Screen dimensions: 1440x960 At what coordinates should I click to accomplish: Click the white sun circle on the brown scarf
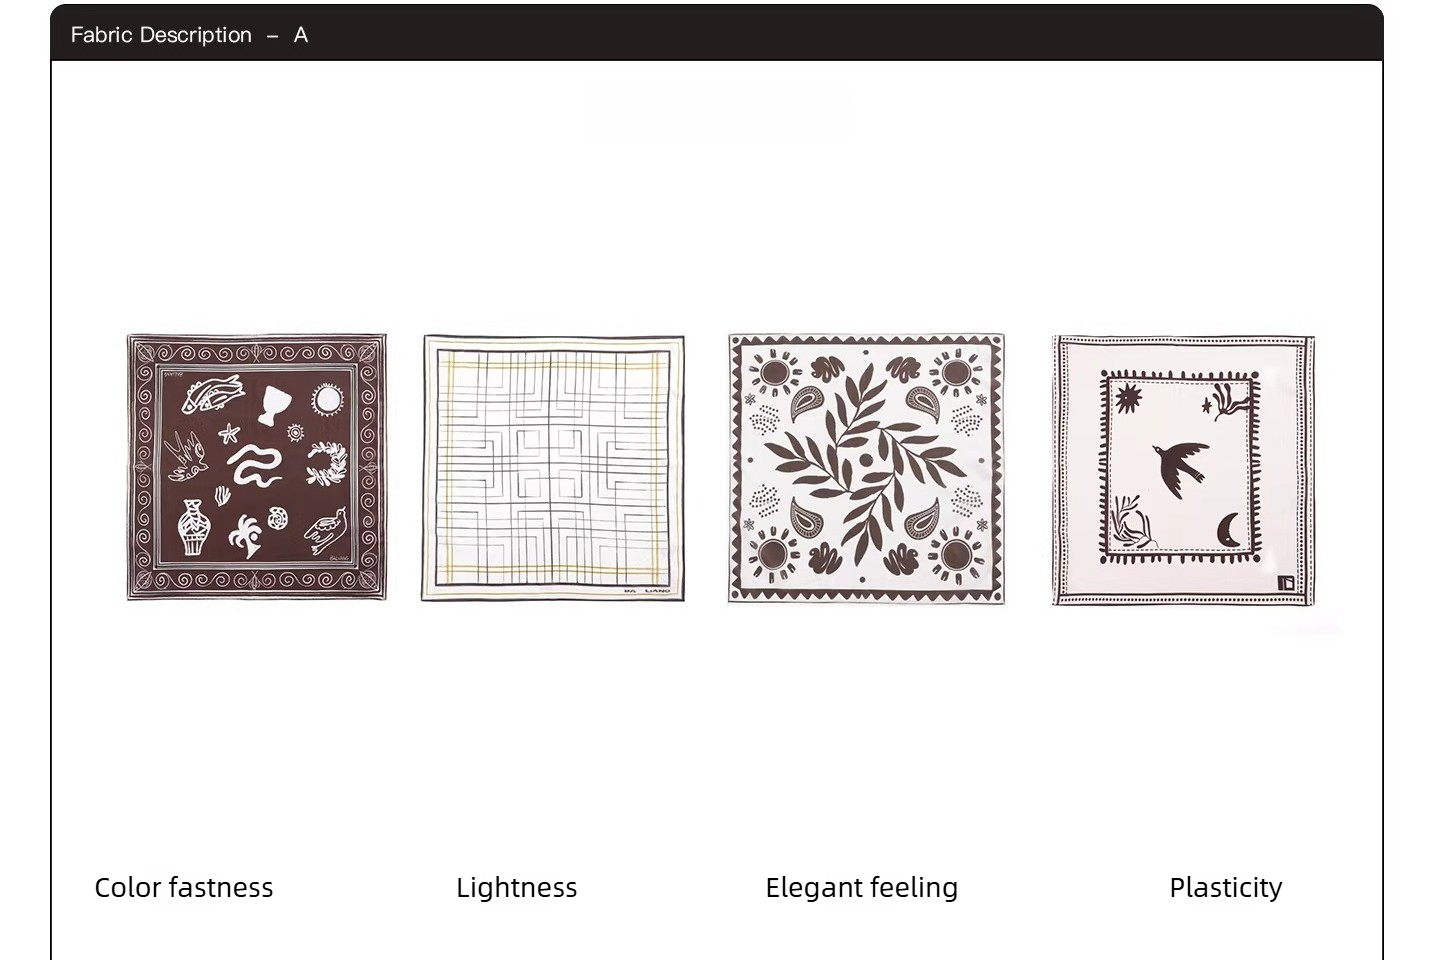(x=327, y=399)
